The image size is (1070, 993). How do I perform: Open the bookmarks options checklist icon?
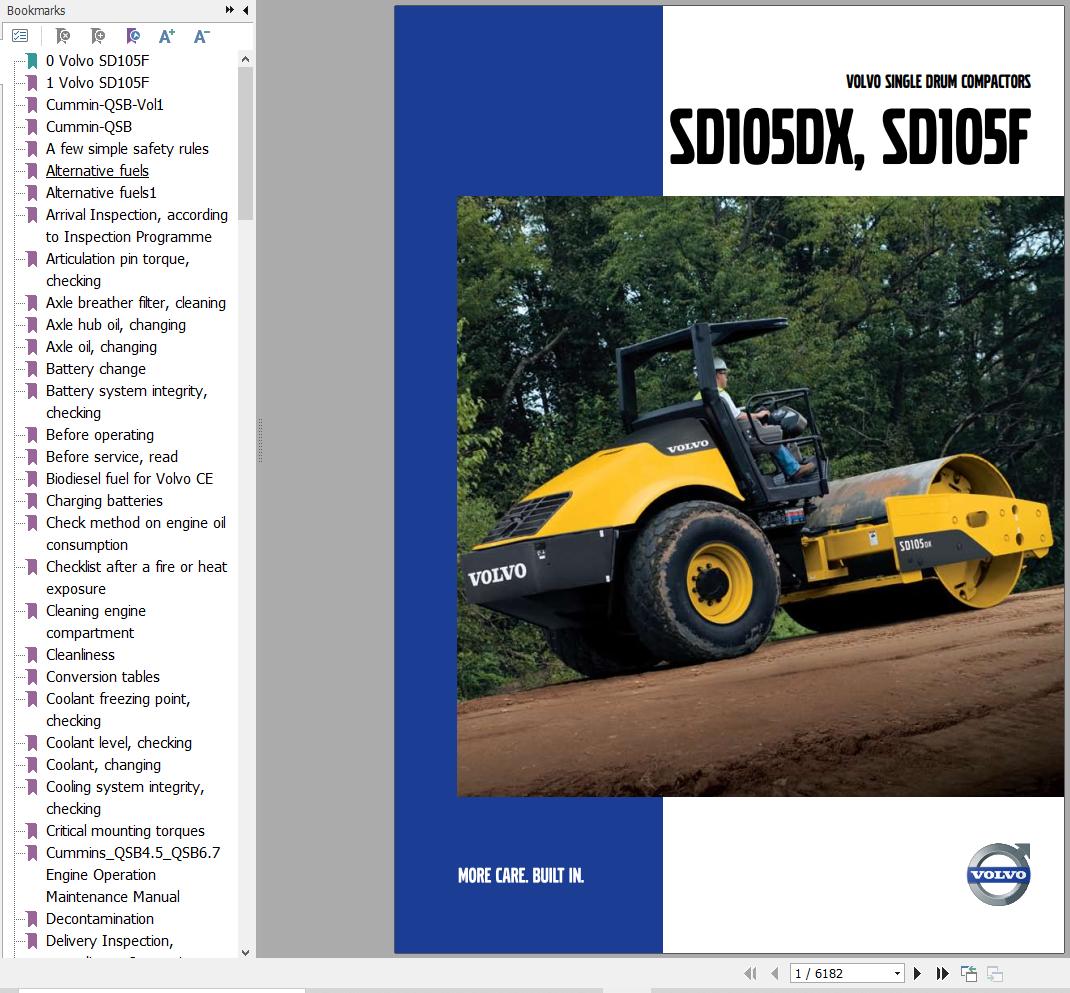tap(20, 35)
